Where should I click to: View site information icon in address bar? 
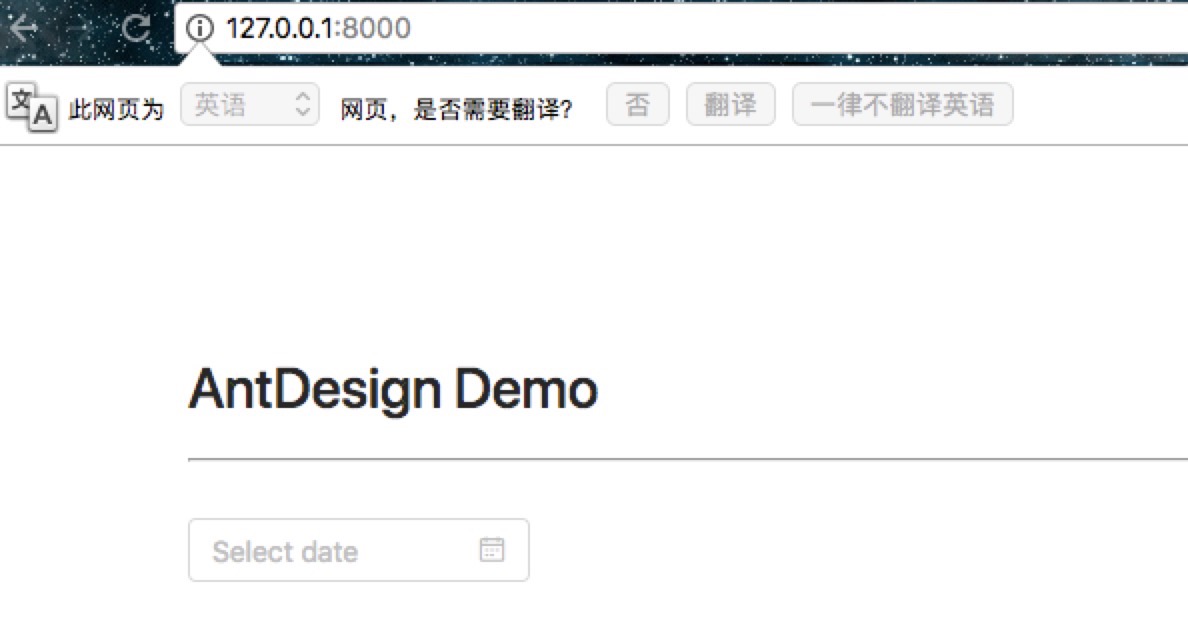click(199, 28)
